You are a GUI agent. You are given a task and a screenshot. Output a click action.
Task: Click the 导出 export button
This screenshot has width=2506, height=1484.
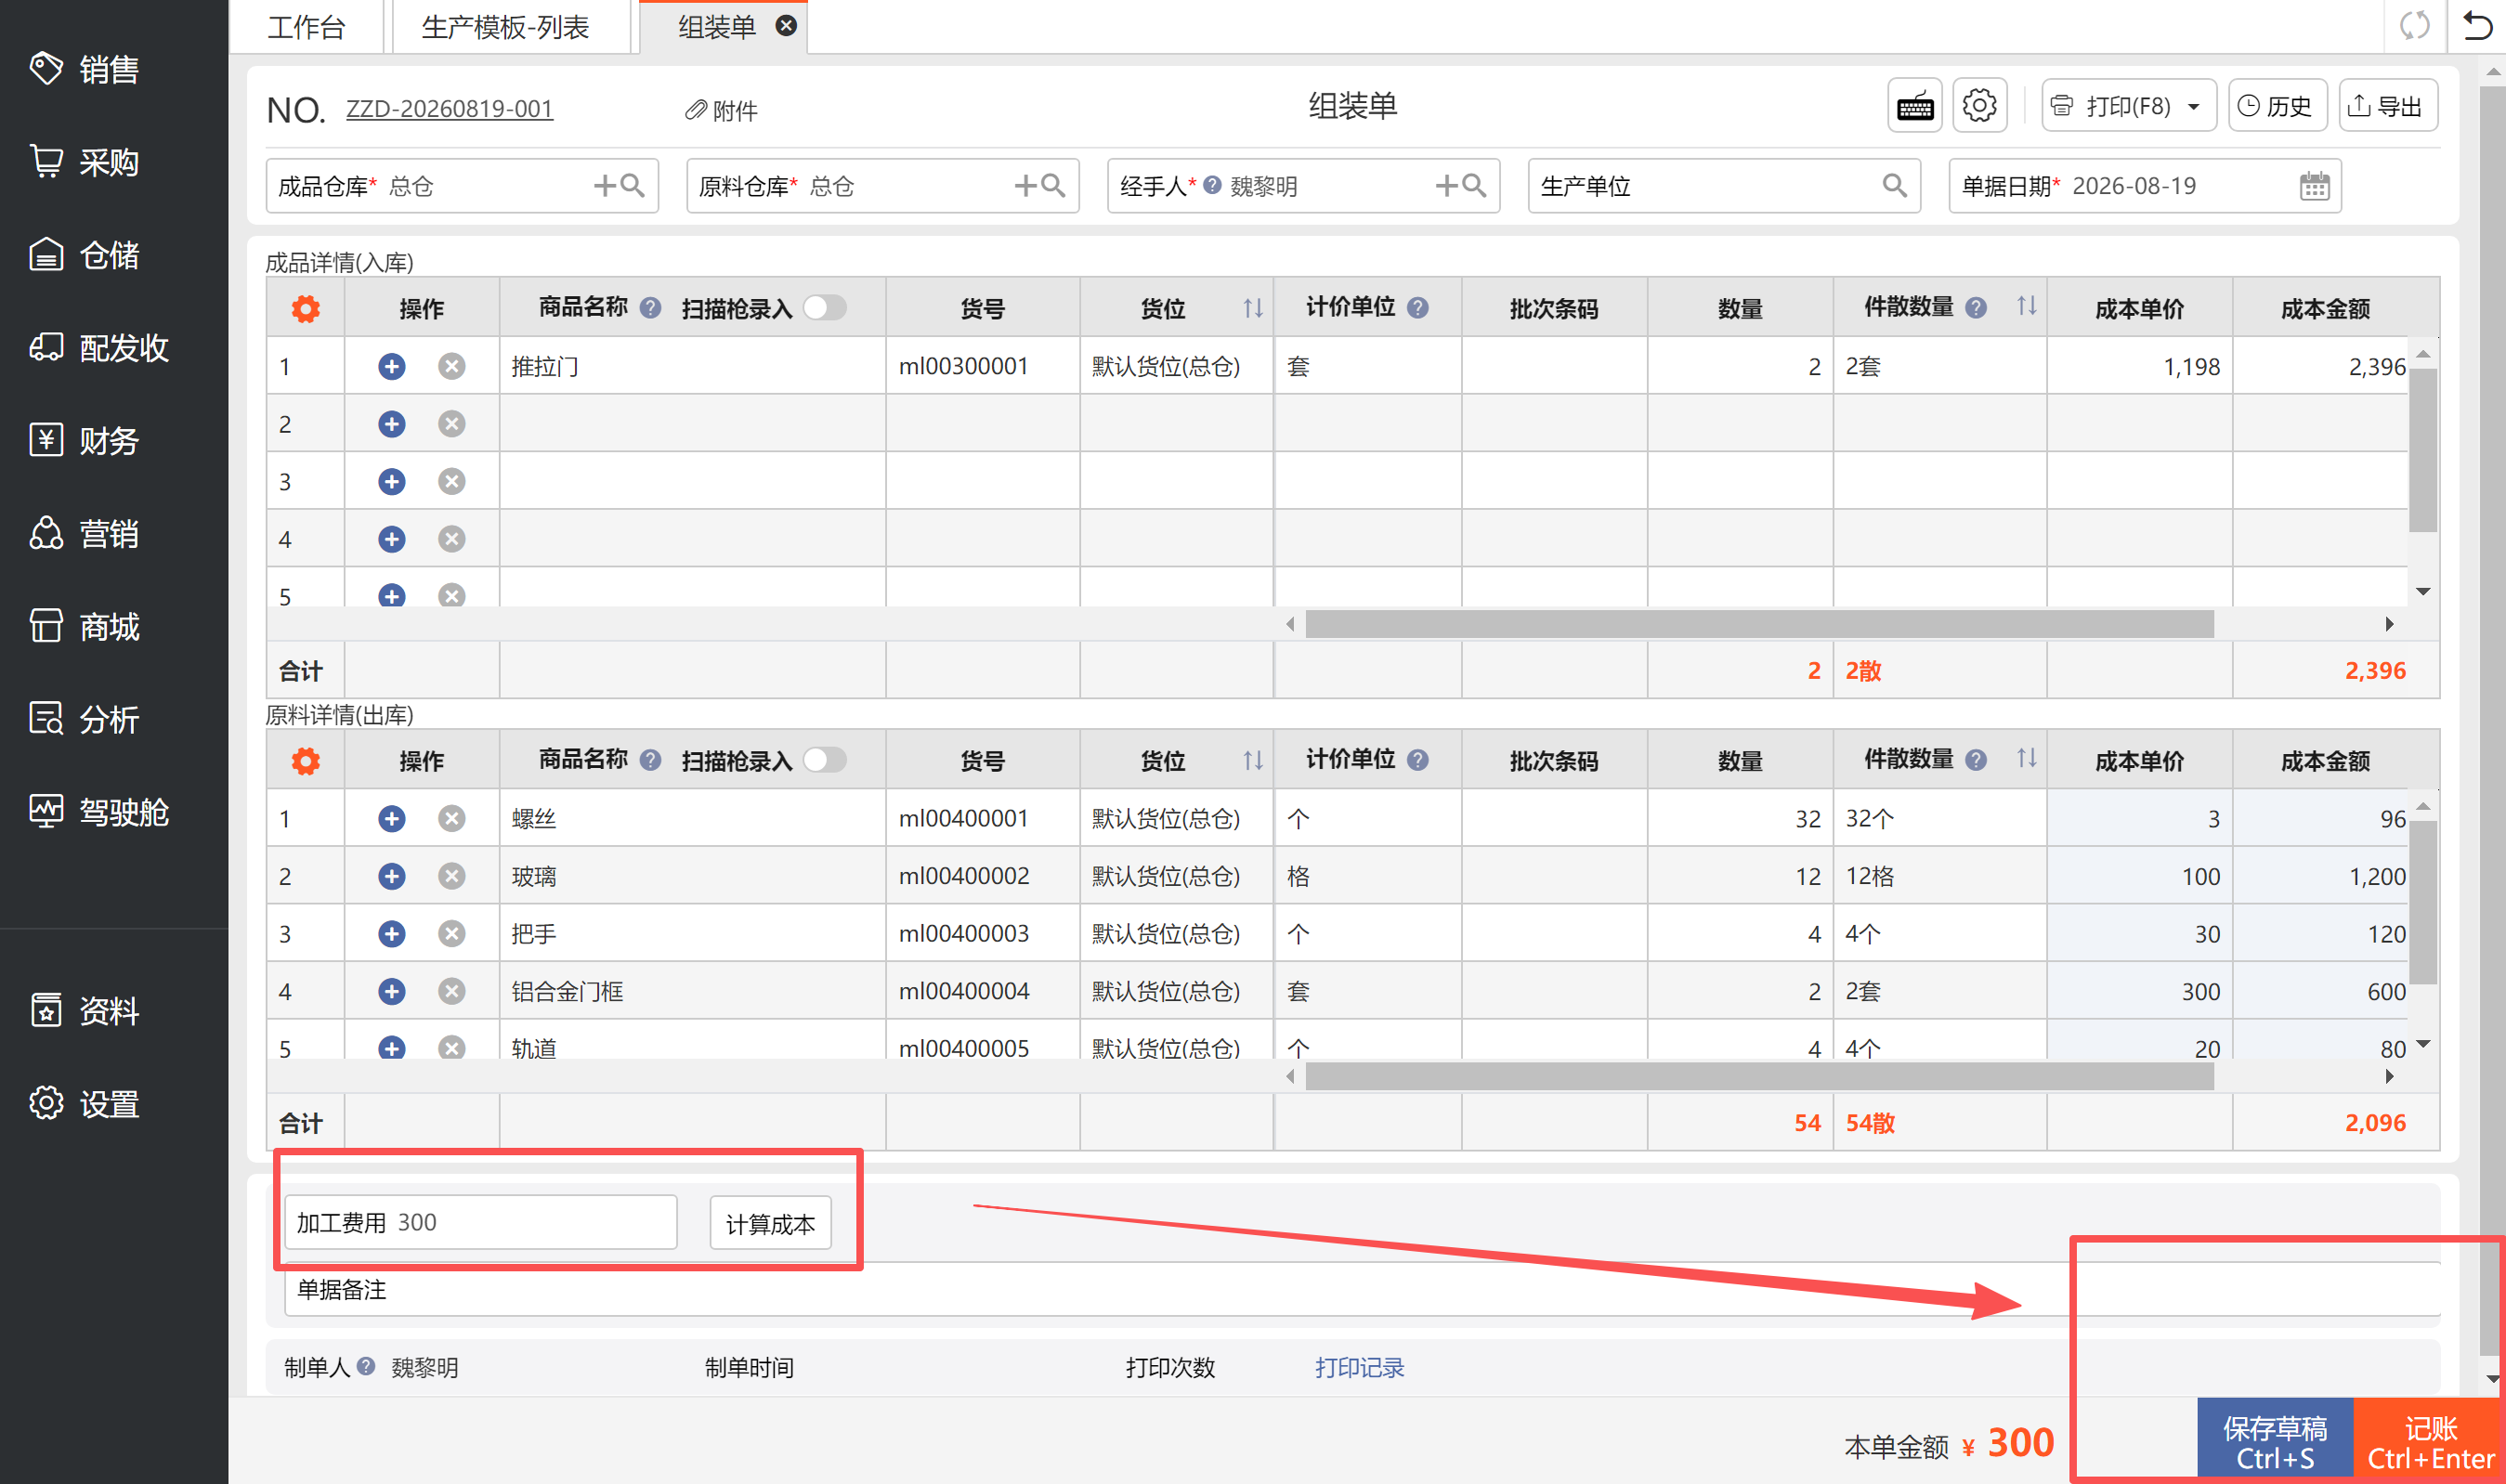coord(2387,106)
